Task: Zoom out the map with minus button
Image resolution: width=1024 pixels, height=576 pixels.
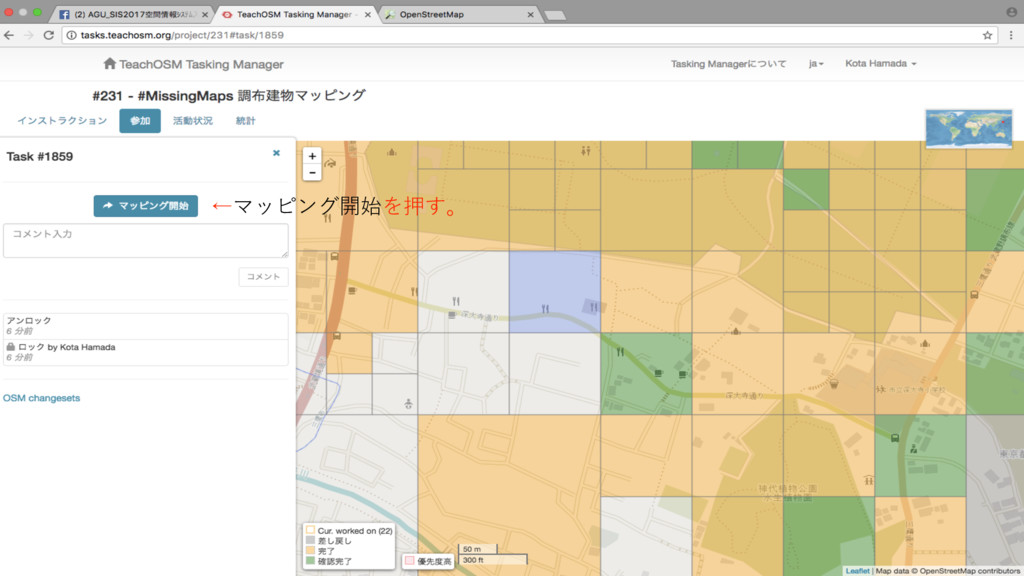Action: tap(312, 172)
